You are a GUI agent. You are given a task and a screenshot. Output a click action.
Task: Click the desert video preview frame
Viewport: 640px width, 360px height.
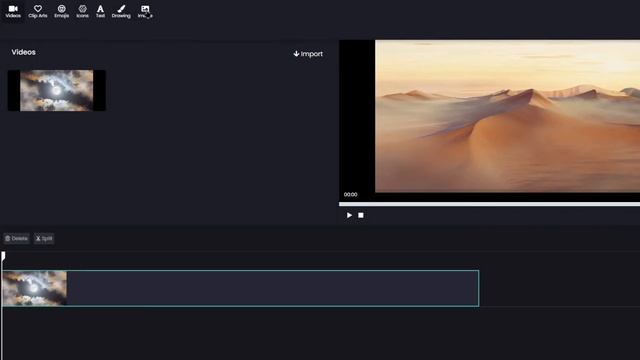507,116
